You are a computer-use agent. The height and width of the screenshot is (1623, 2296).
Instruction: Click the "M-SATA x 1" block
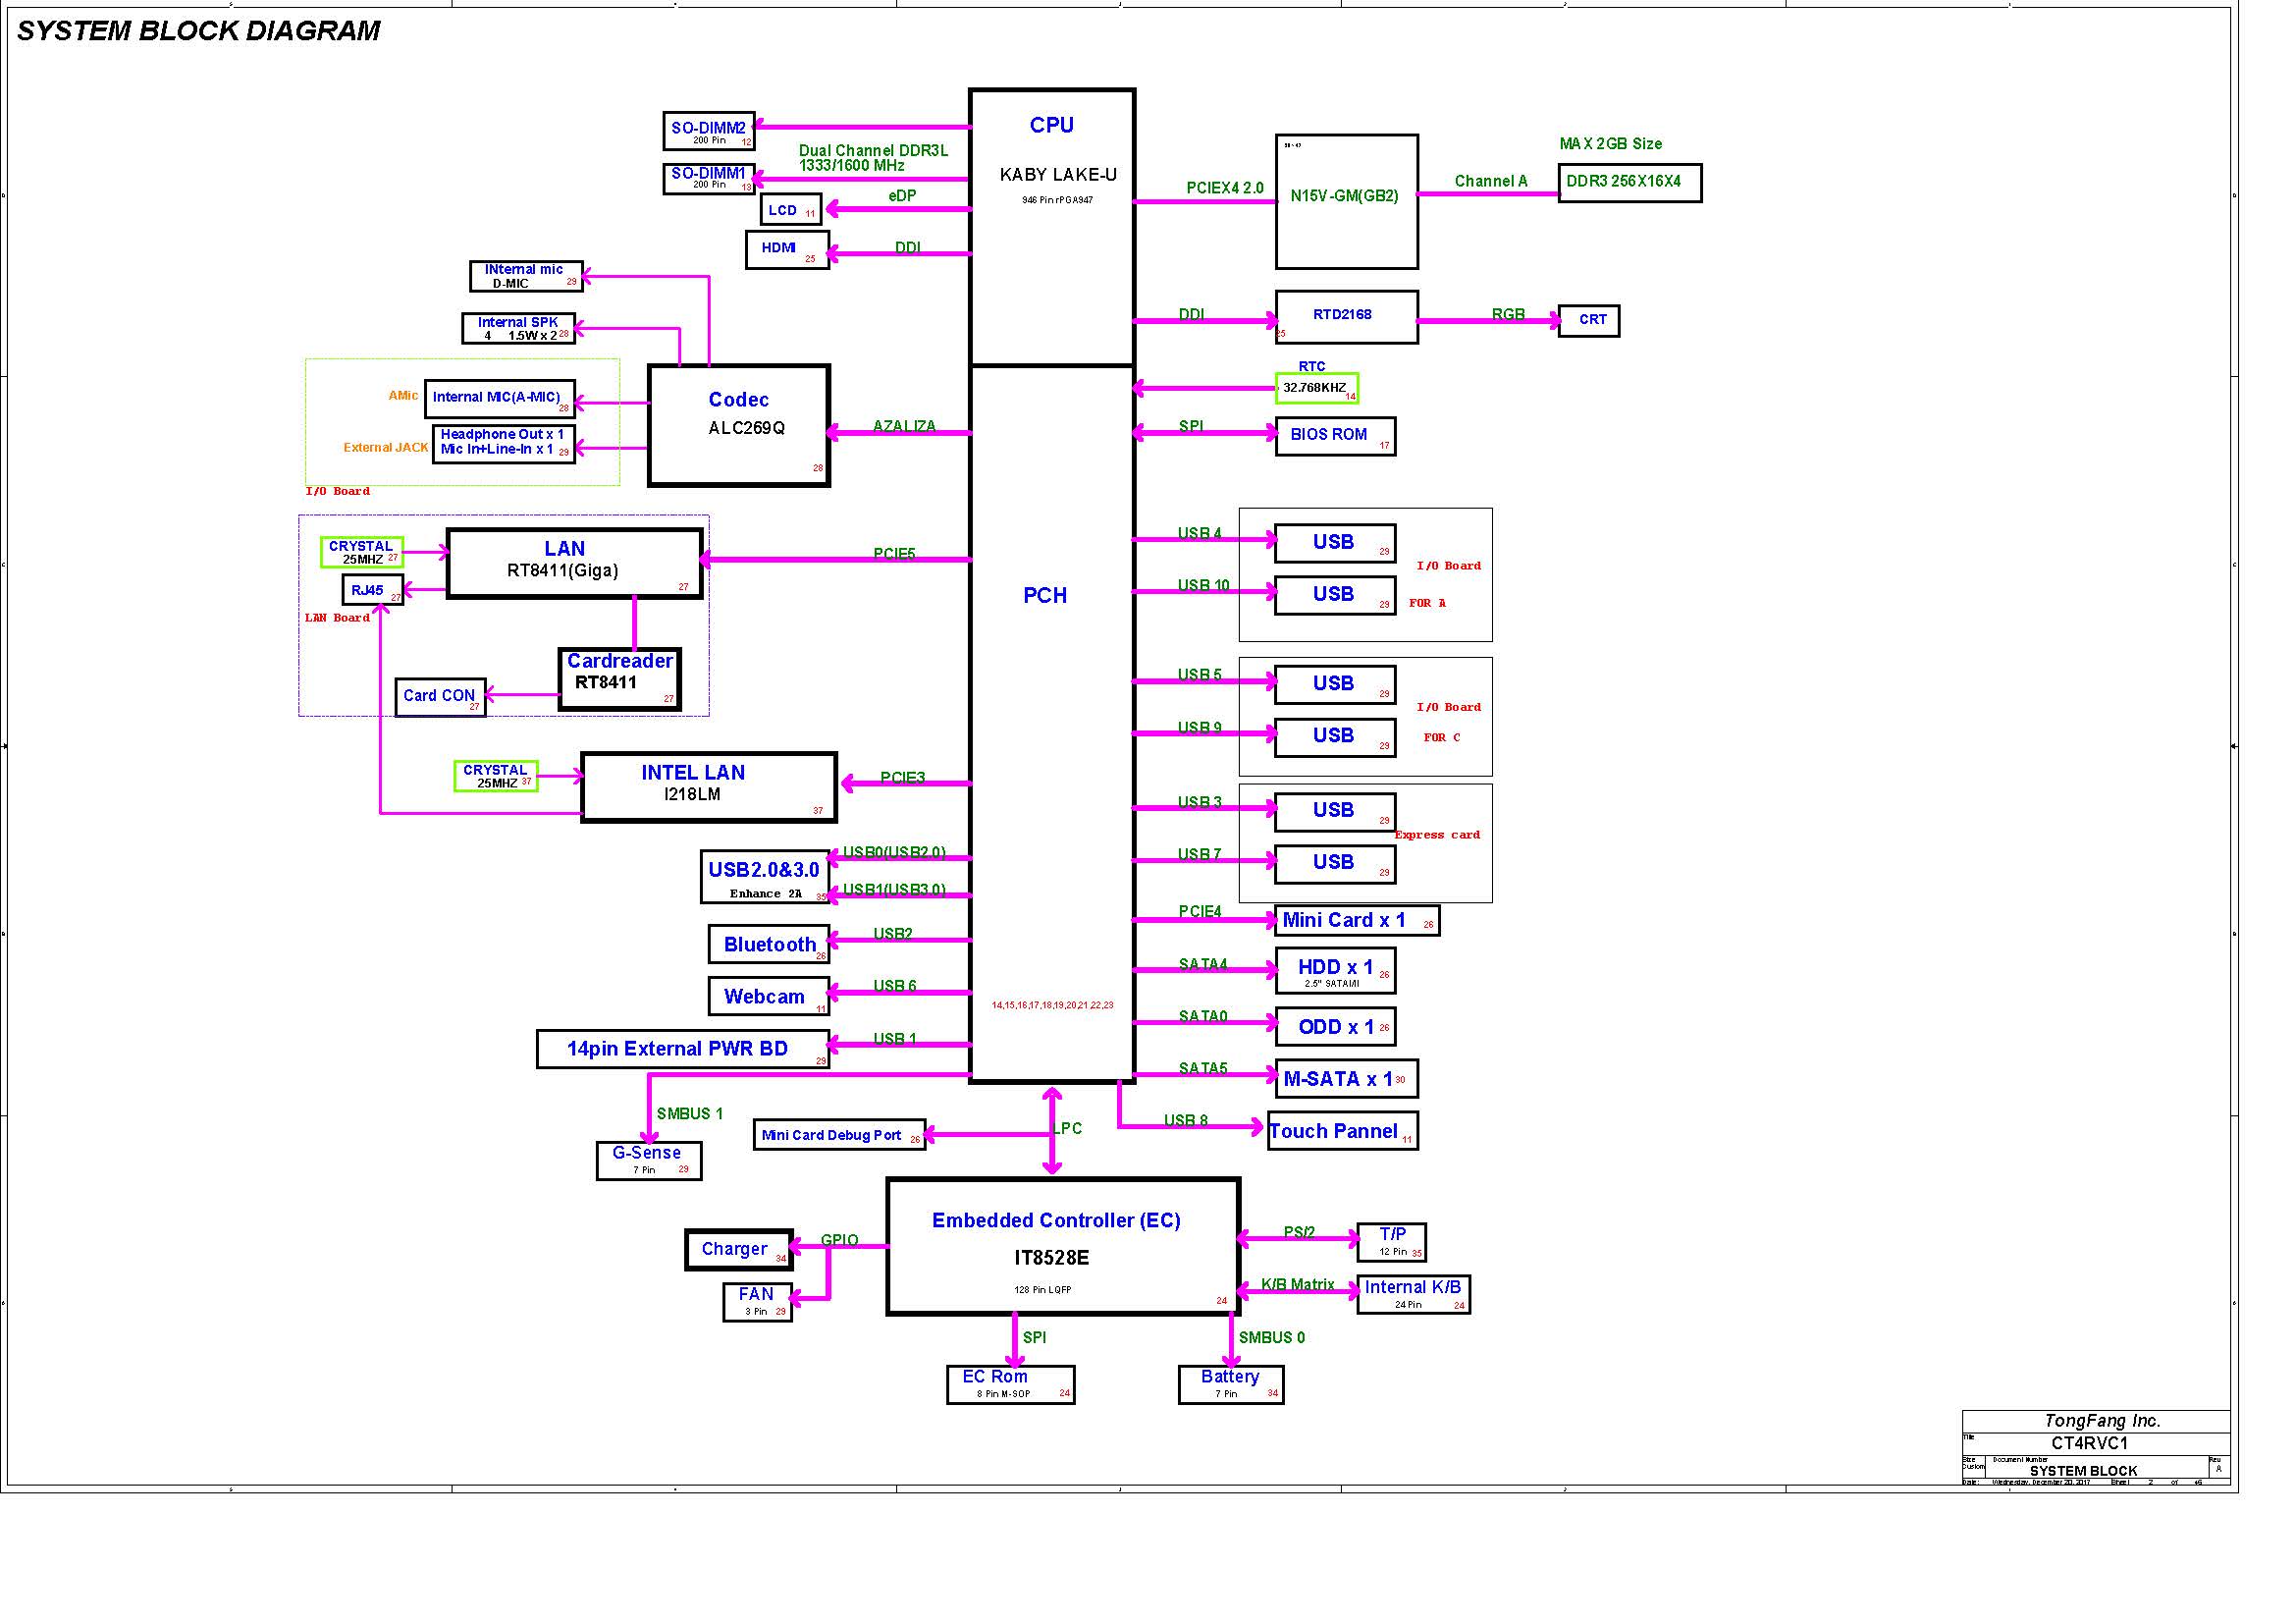[x=1346, y=1079]
